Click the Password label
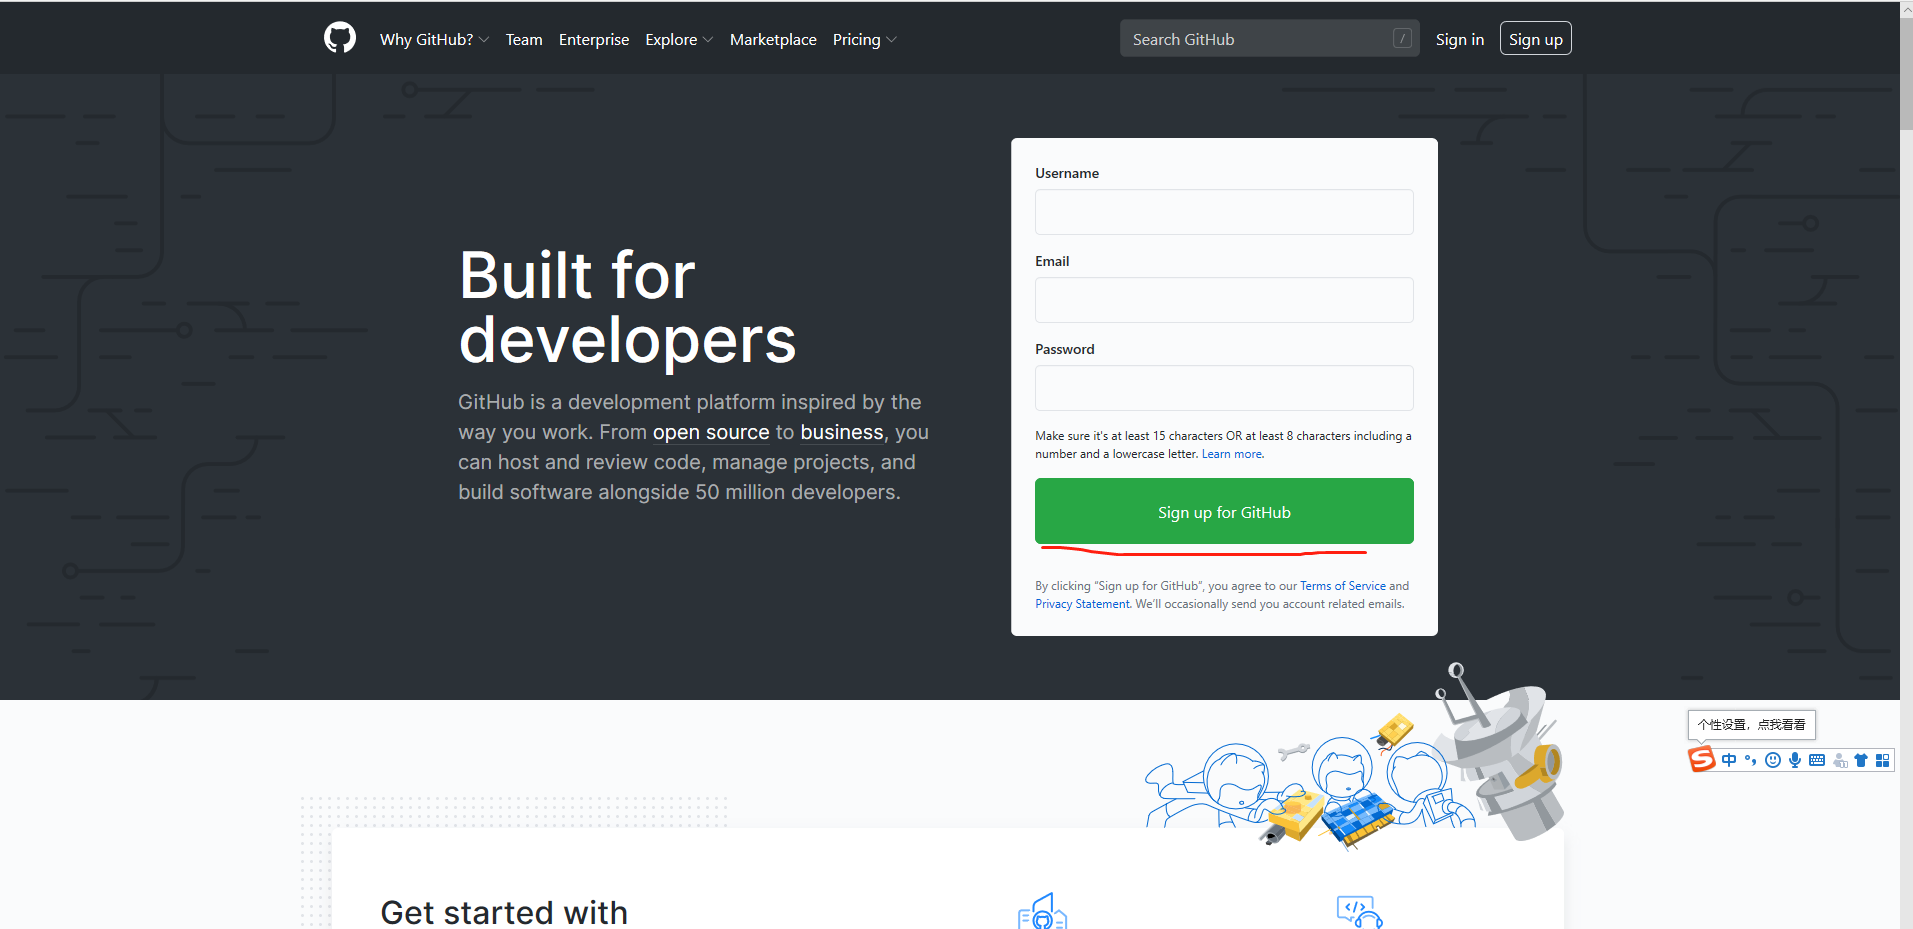 [1064, 349]
